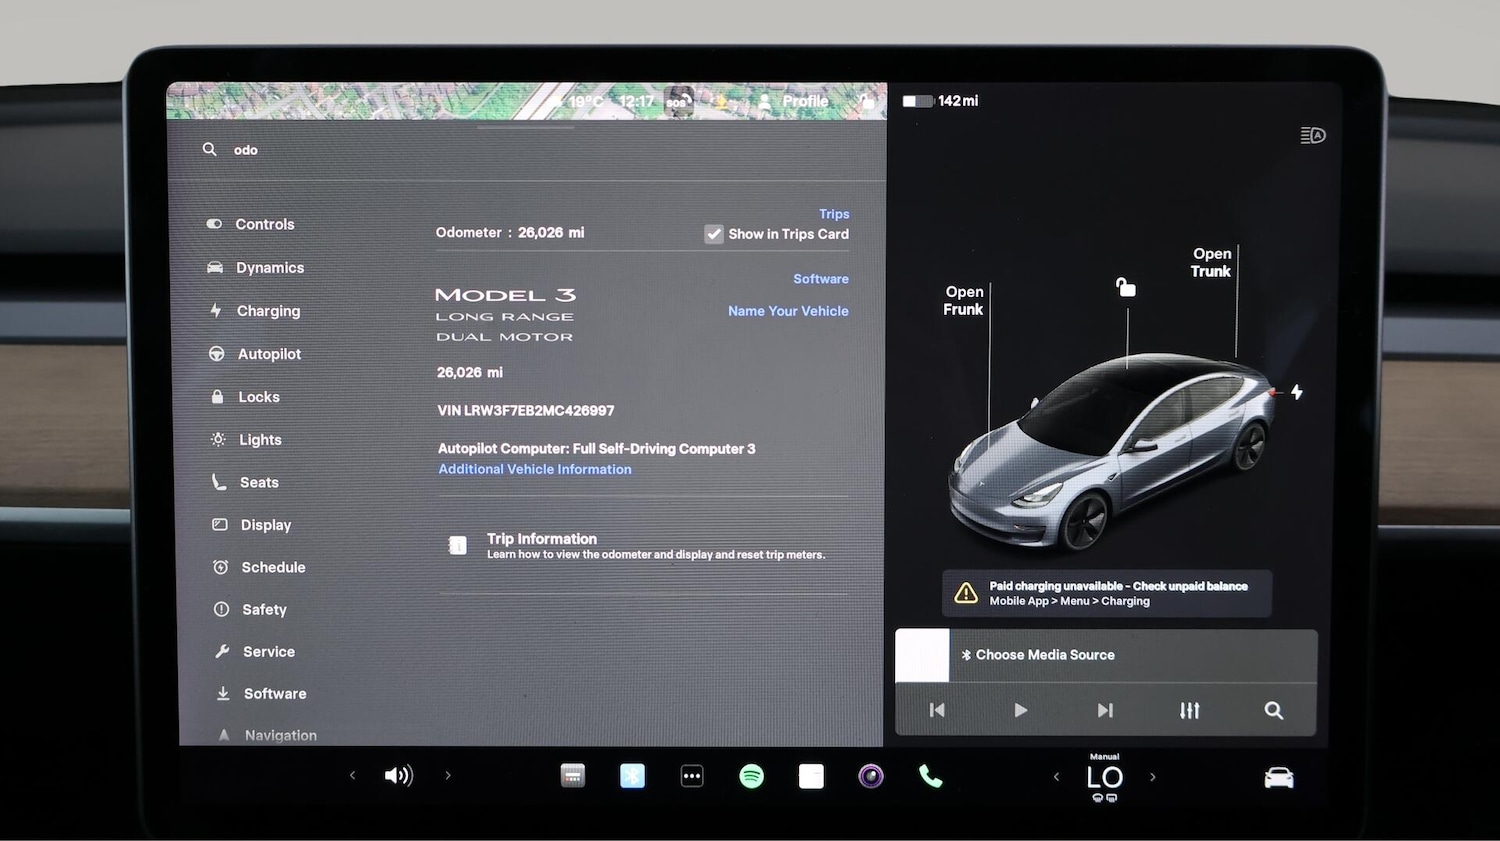The image size is (1500, 841).
Task: Open media search magnifier icon
Action: (1273, 710)
